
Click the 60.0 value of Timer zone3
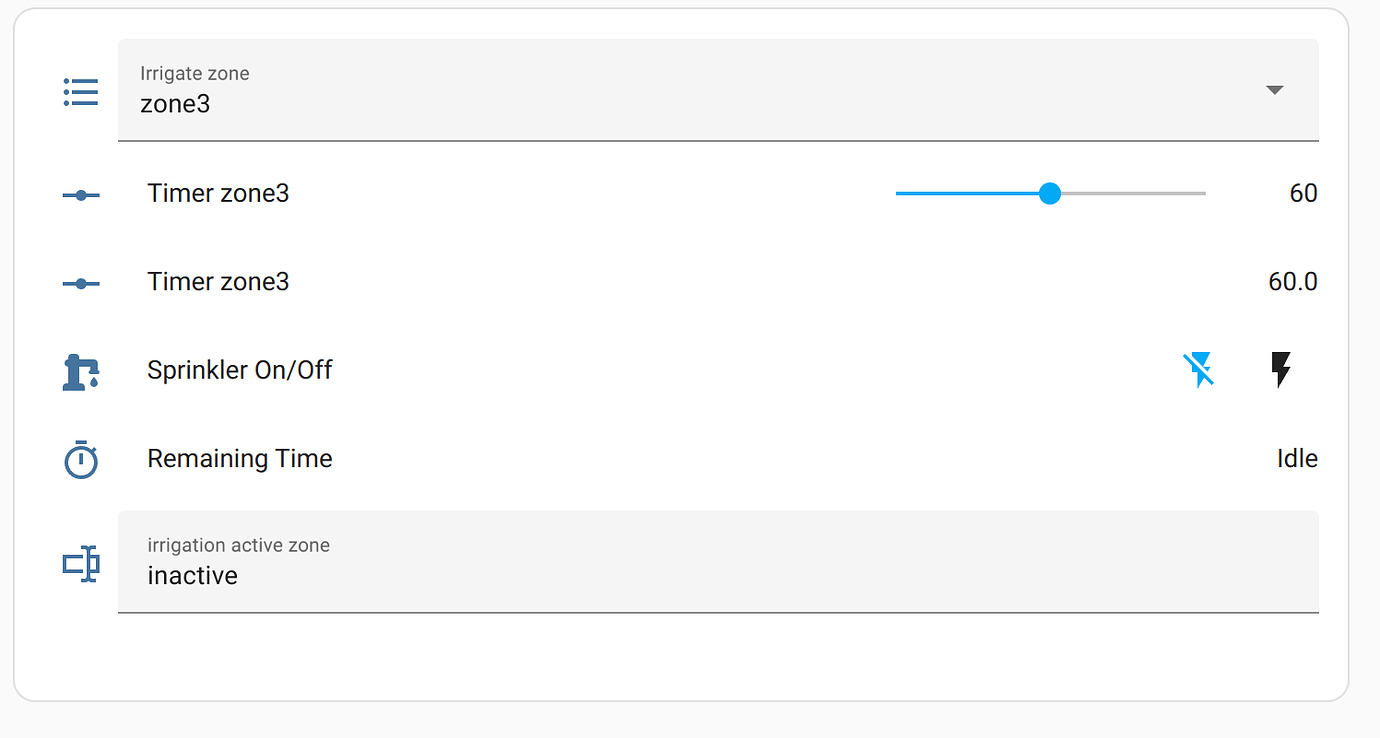point(1292,282)
